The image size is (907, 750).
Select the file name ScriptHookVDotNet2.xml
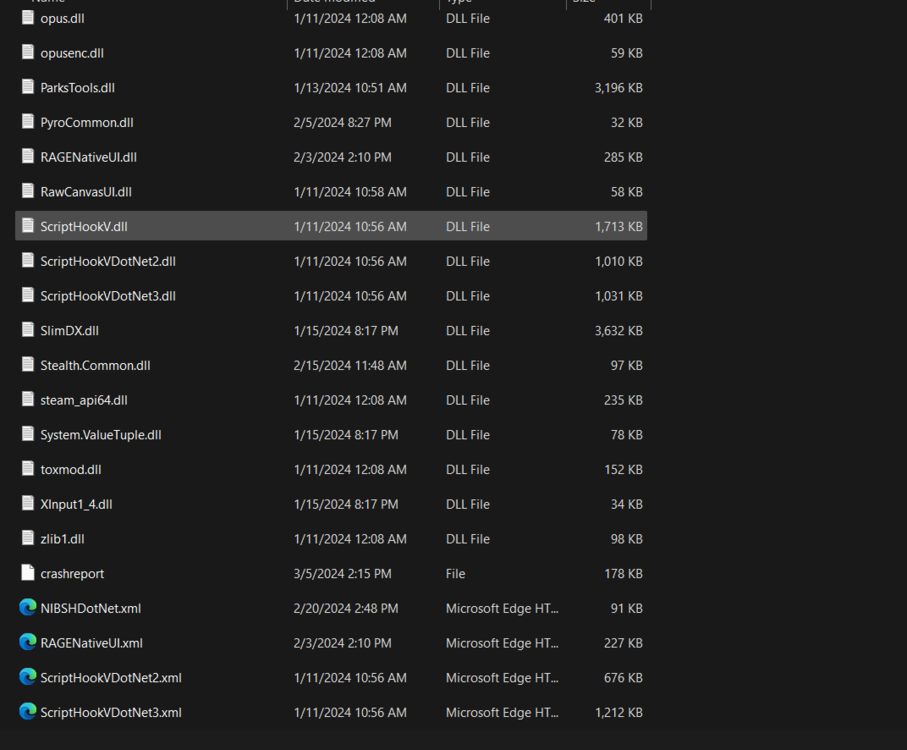click(x=111, y=678)
